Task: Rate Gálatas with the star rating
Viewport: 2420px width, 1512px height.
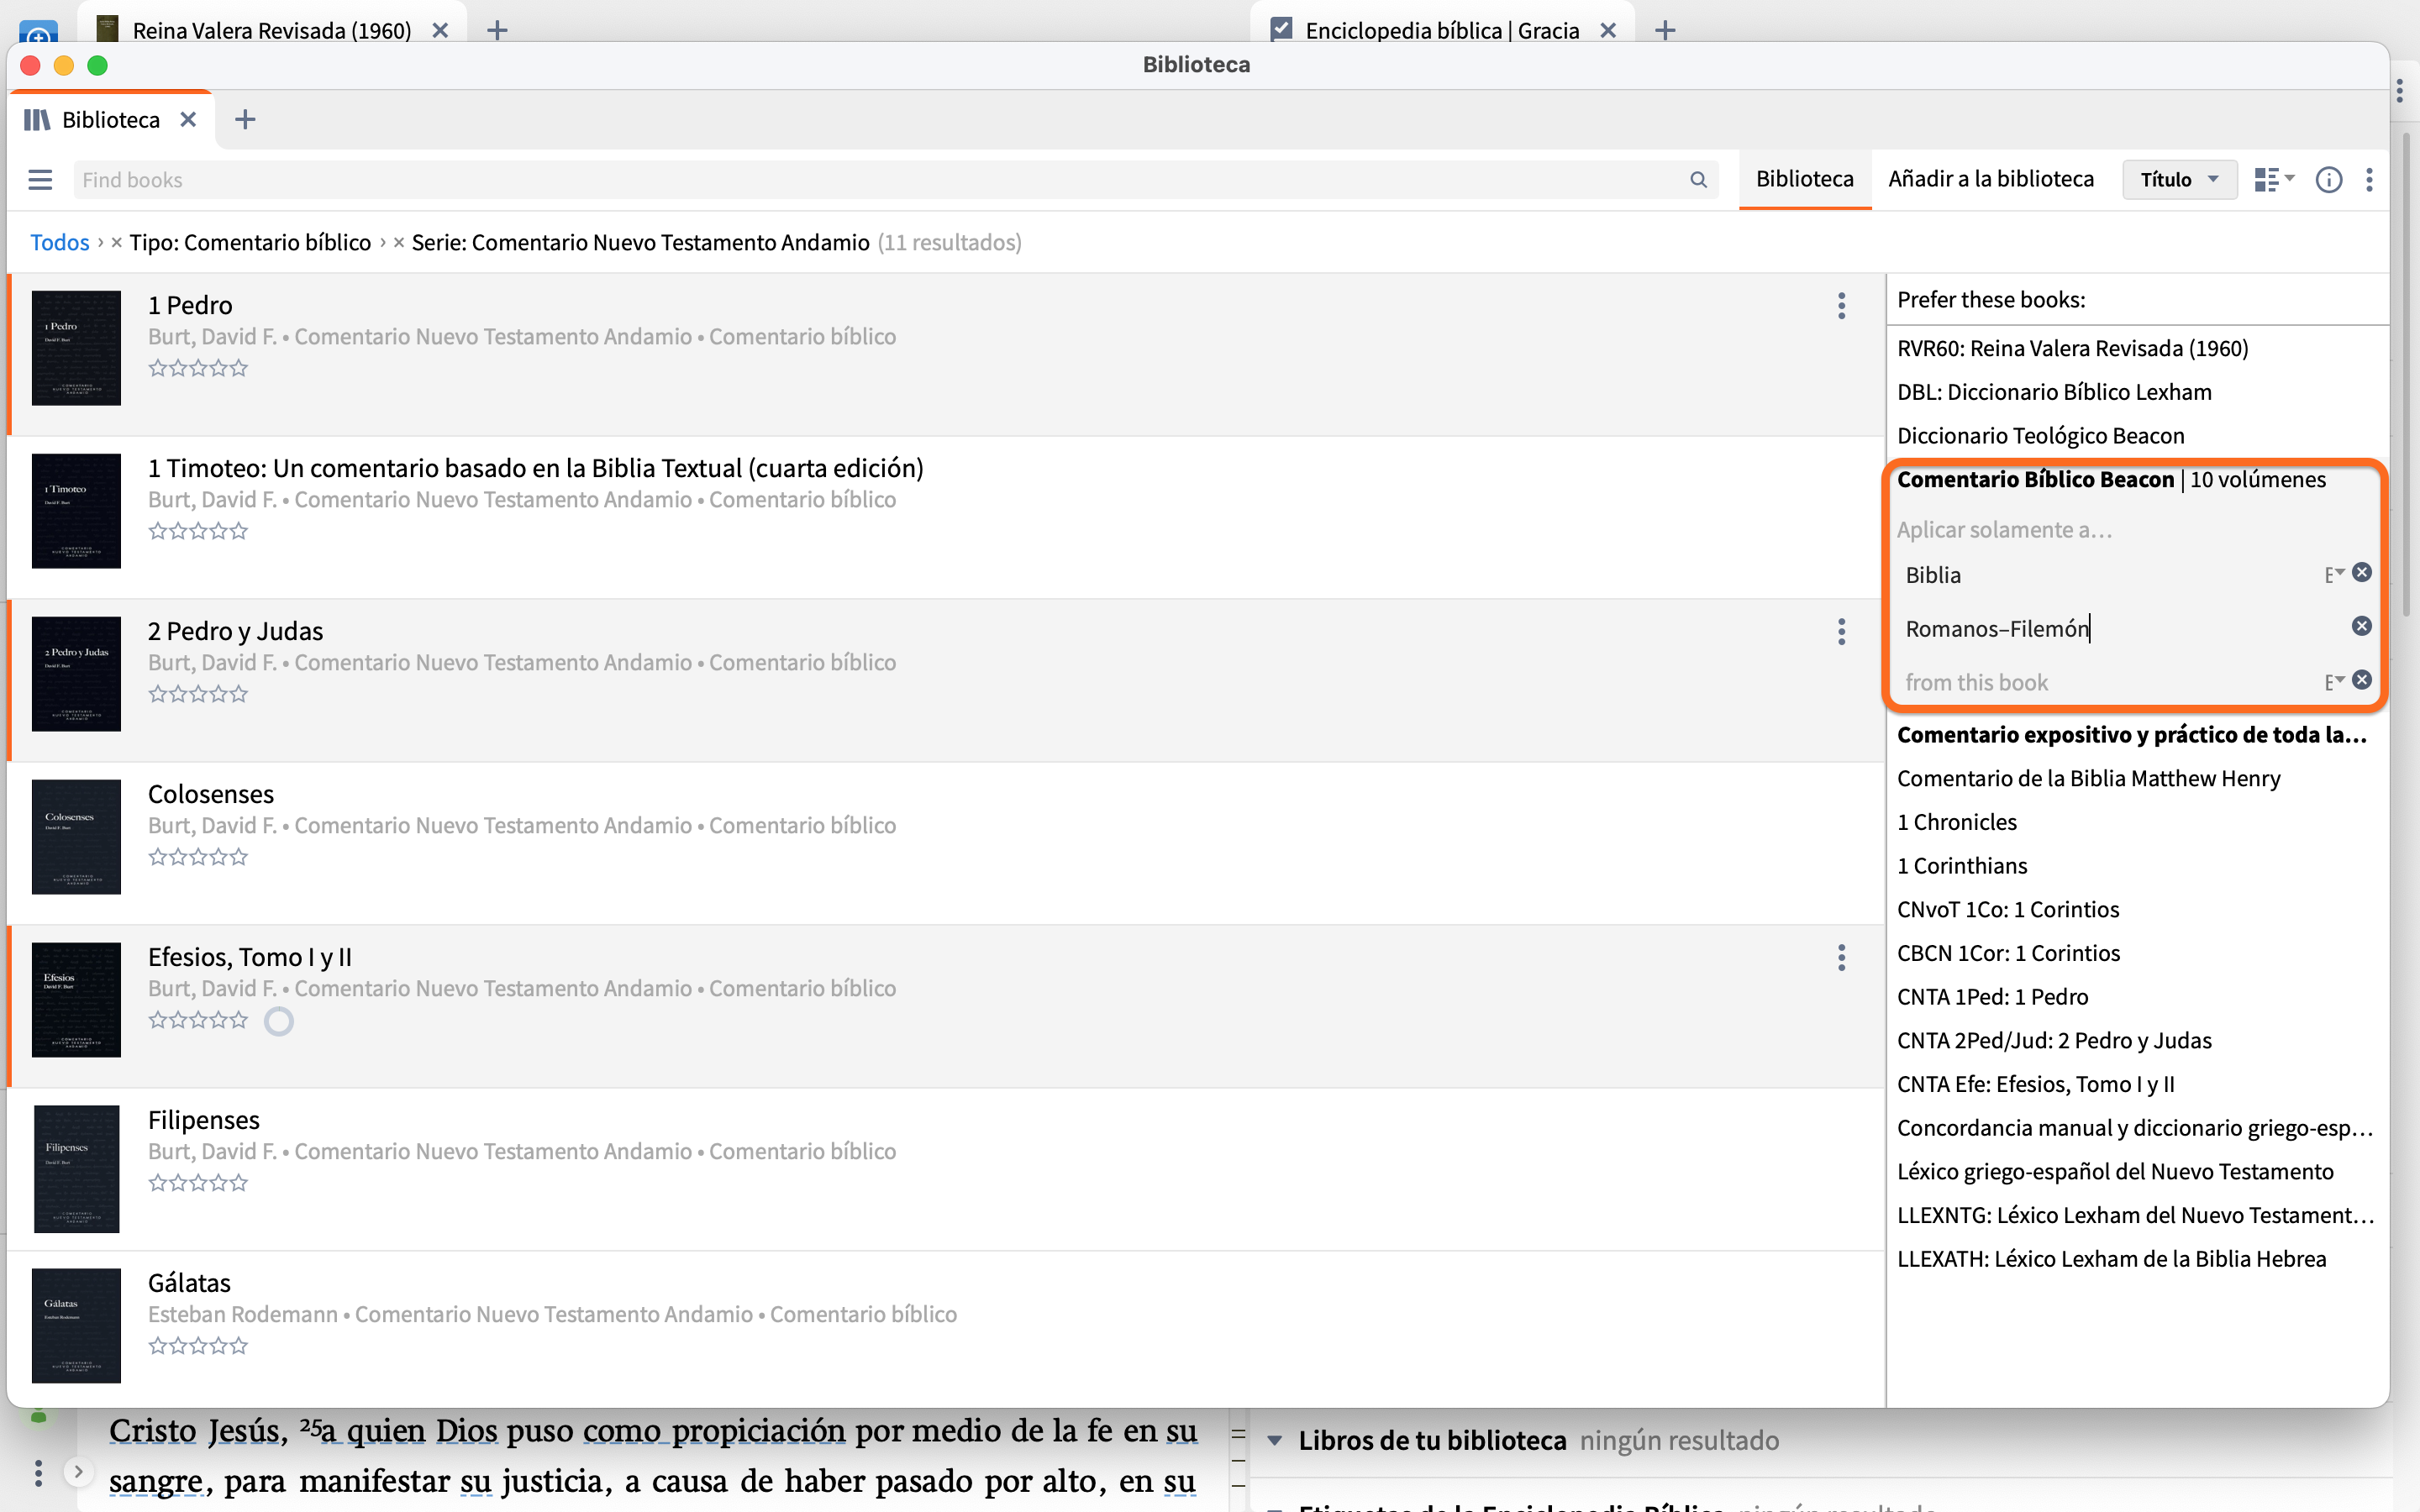Action: coord(198,1346)
